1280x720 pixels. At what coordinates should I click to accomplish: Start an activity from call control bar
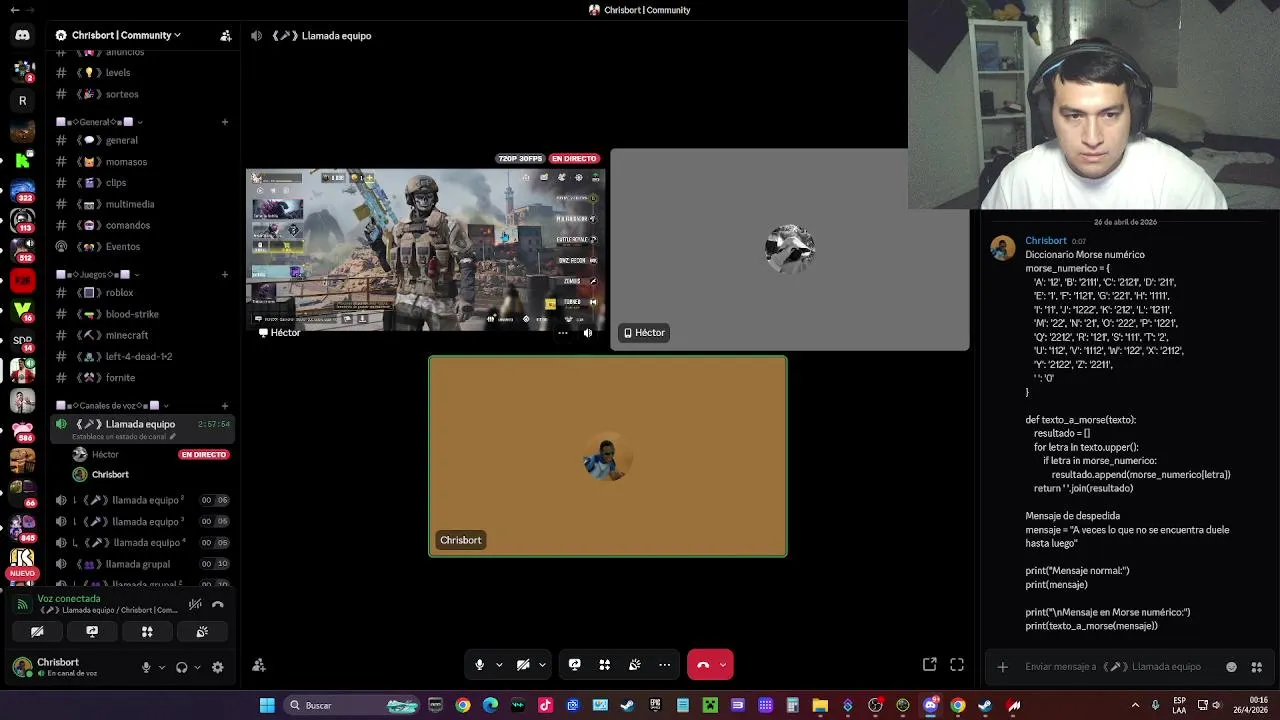pos(605,665)
